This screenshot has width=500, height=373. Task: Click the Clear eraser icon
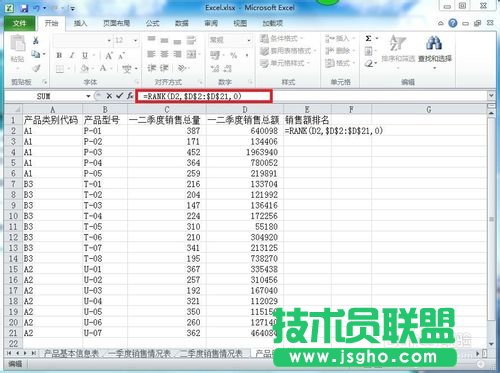pos(368,63)
